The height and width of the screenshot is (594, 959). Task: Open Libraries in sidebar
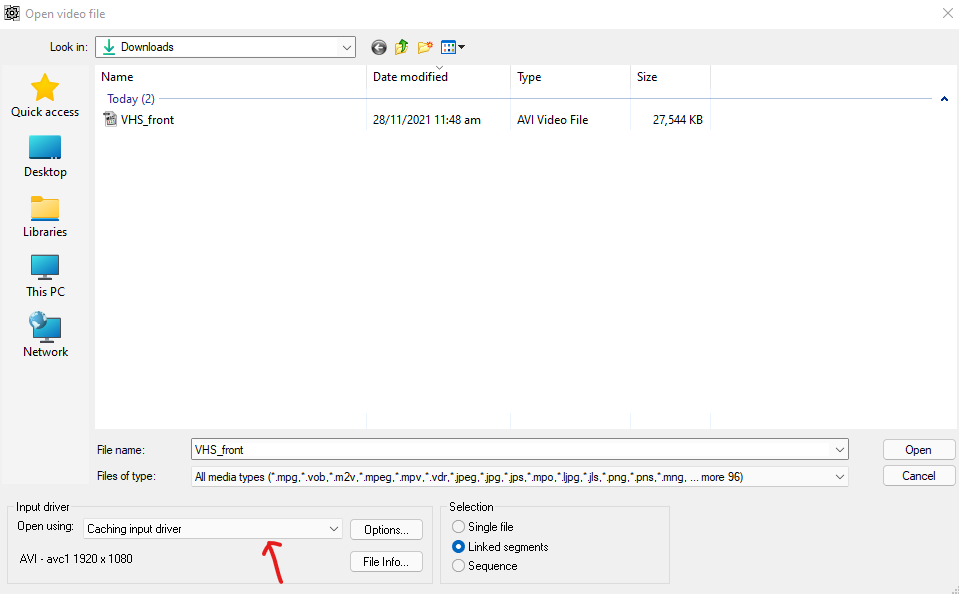(45, 217)
